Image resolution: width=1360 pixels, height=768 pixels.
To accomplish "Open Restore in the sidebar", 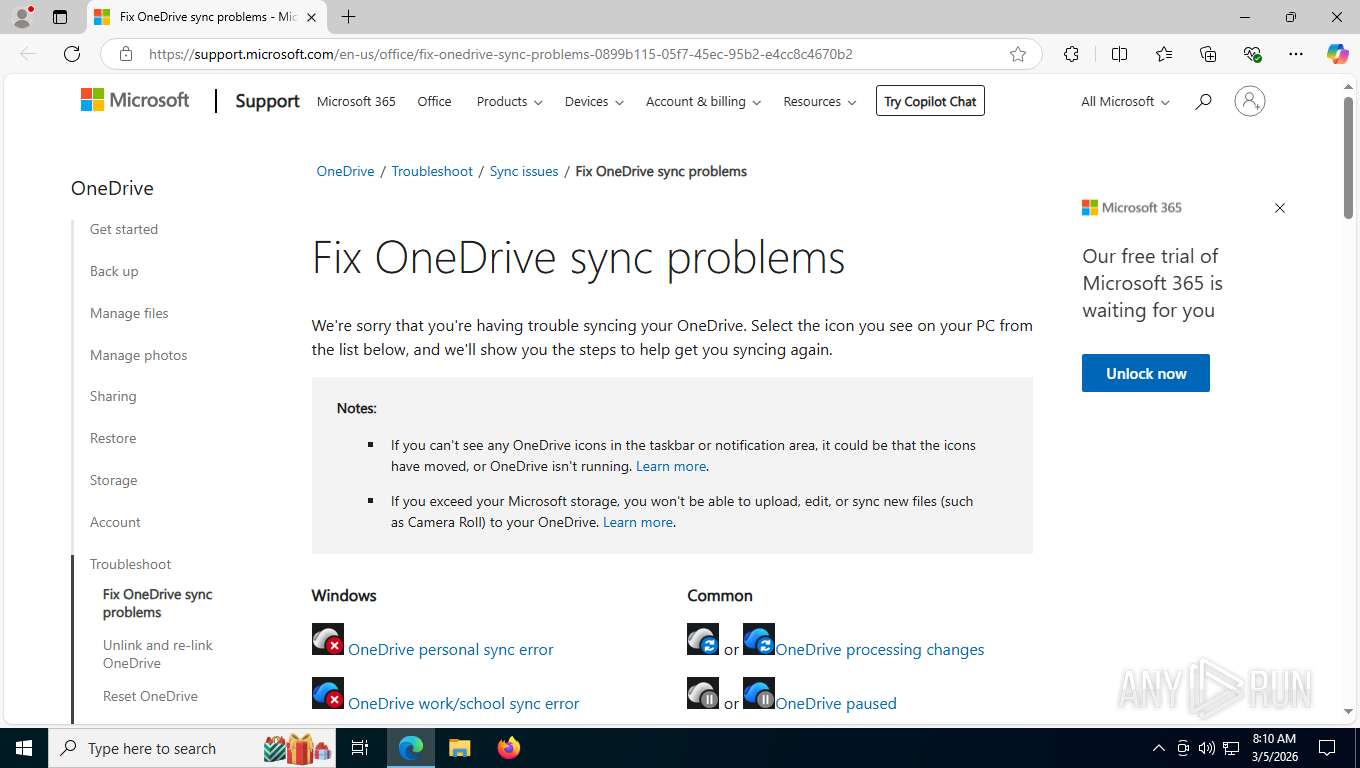I will point(113,438).
